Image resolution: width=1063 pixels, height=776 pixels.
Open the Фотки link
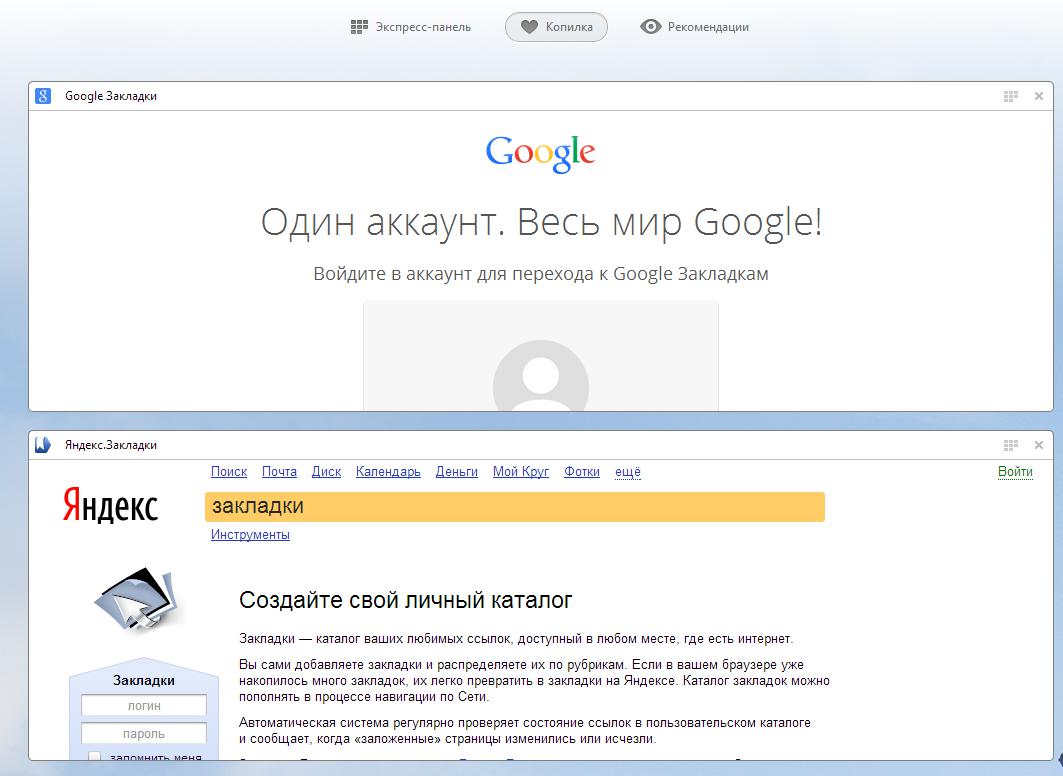[x=582, y=472]
